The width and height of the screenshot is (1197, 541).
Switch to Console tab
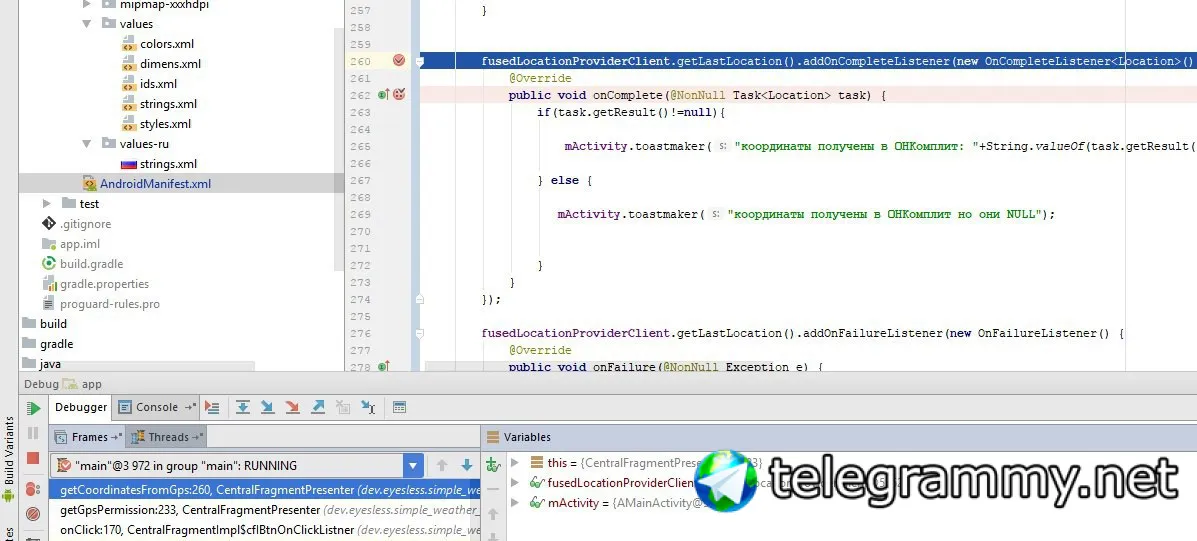tap(156, 407)
